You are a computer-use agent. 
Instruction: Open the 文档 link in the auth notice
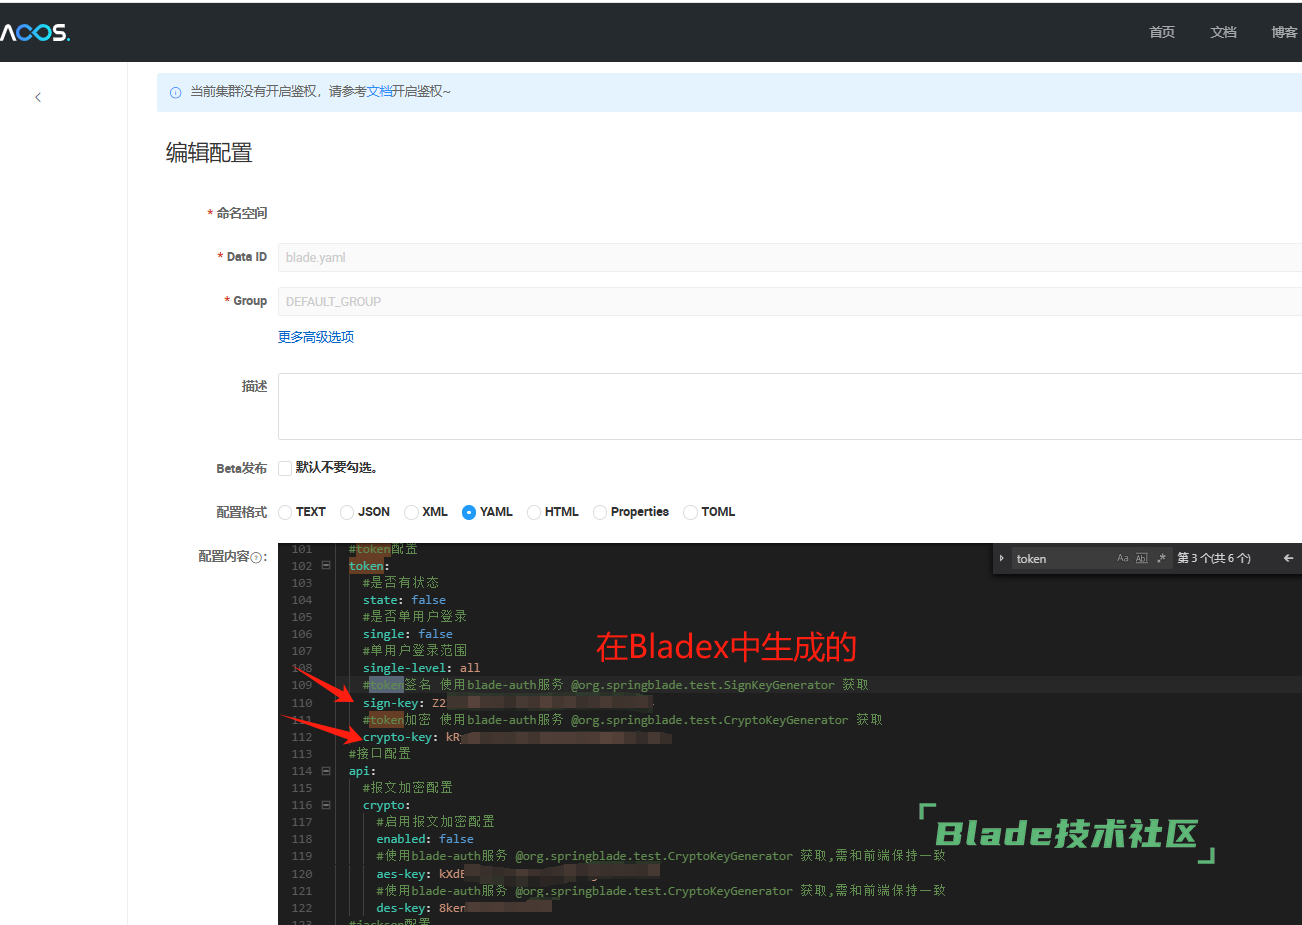379,91
